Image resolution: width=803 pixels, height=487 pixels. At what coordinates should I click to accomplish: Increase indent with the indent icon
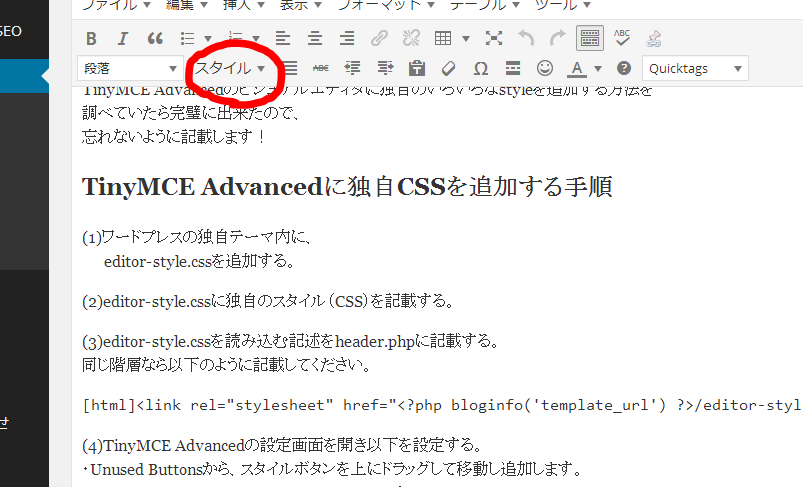click(x=385, y=68)
